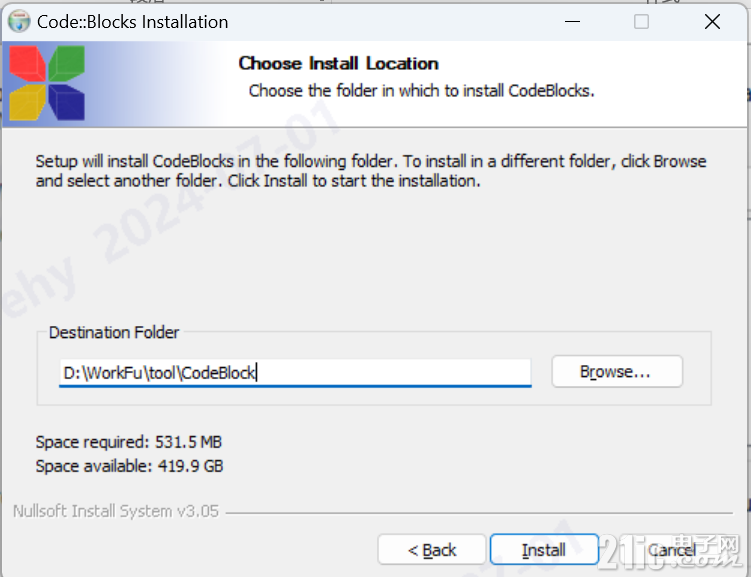Click the Browse... button
751x577 pixels.
617,372
